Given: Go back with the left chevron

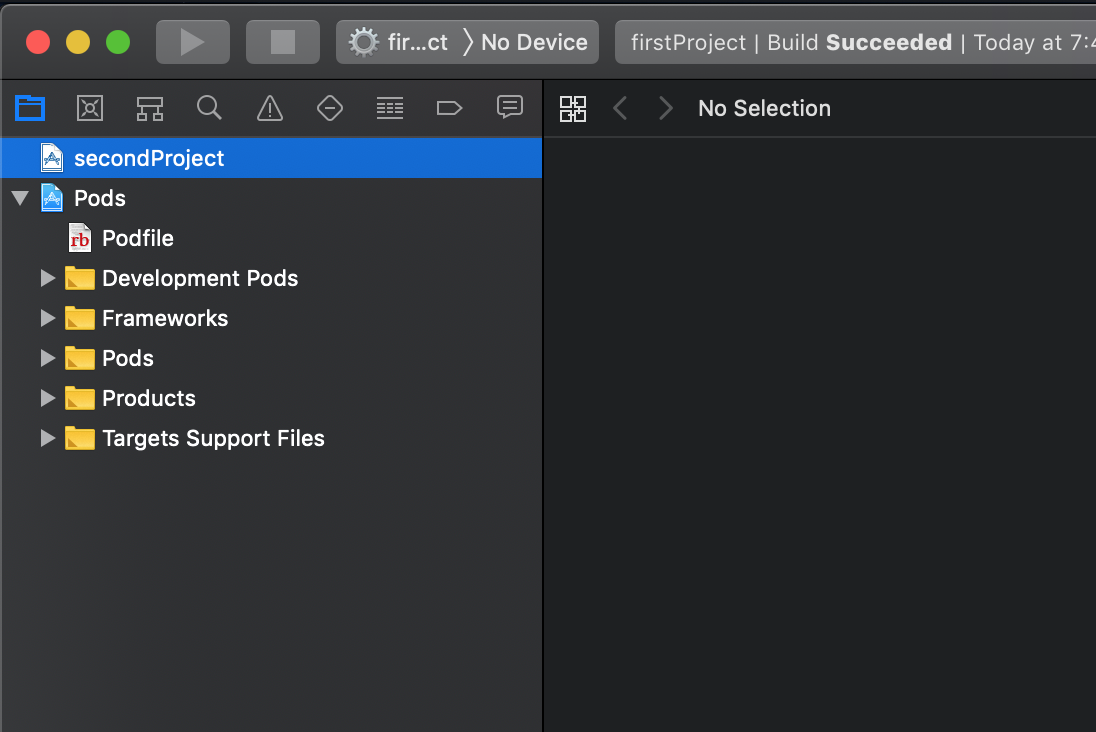Looking at the screenshot, I should (620, 108).
